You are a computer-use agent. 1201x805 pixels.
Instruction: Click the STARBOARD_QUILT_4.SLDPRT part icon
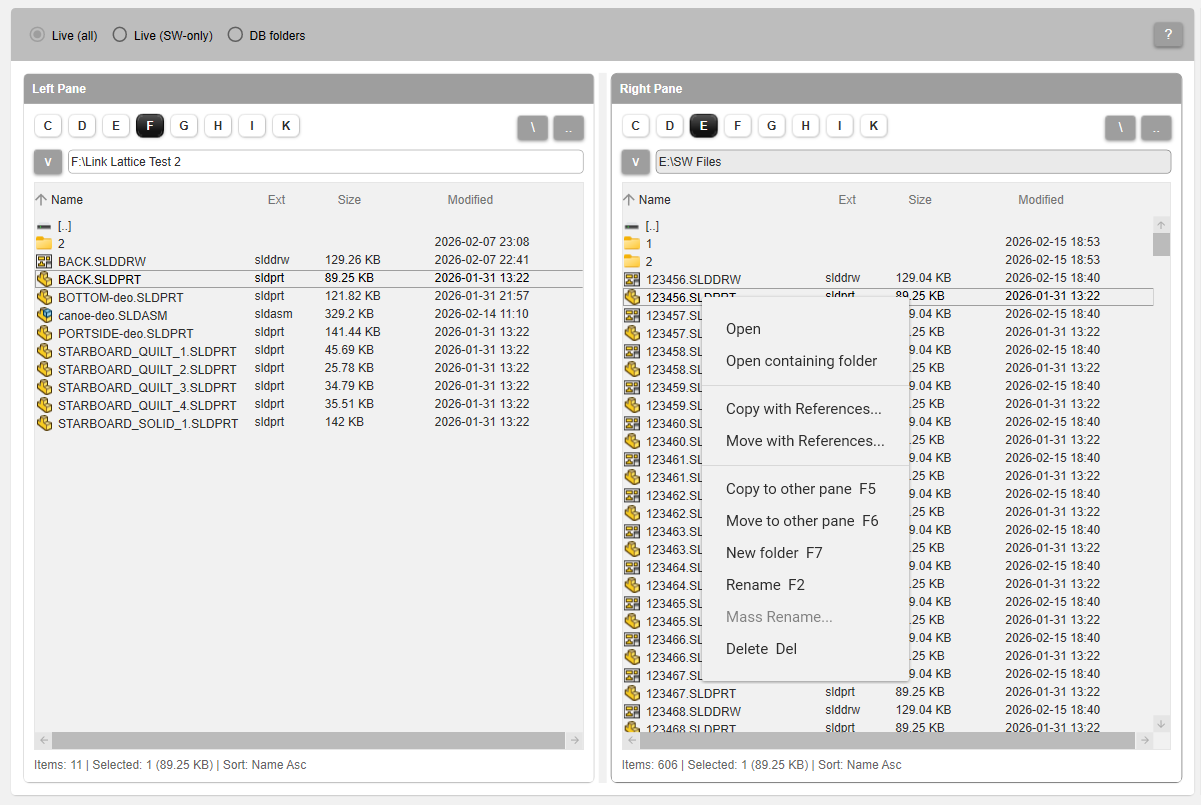[44, 405]
